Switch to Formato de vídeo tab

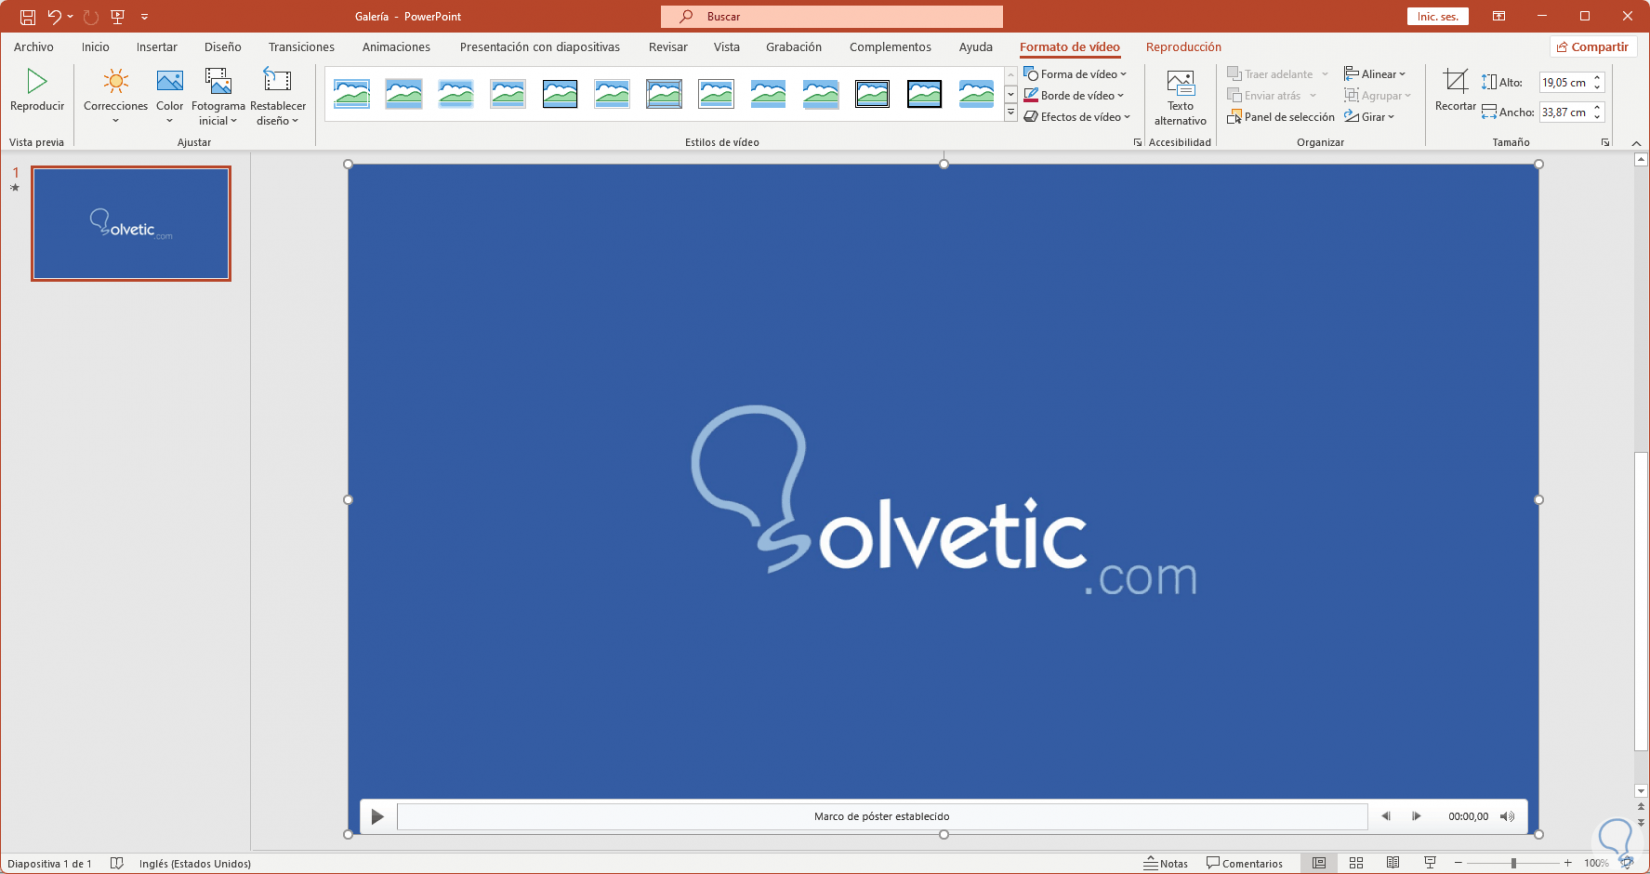point(1069,47)
